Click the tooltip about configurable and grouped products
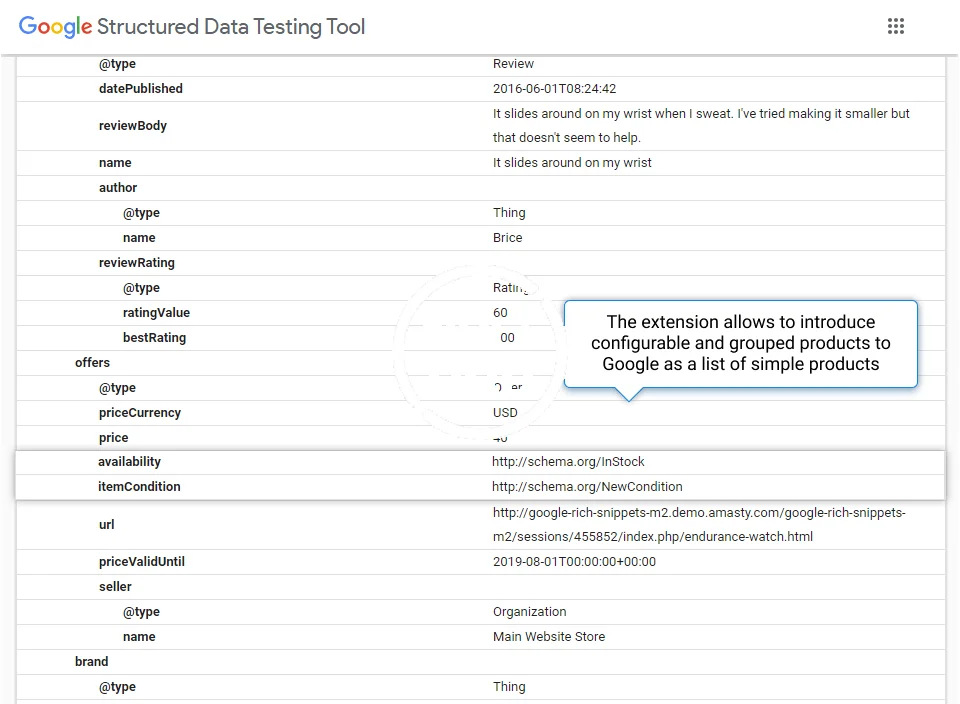Viewport: 960px width, 704px height. tap(740, 343)
